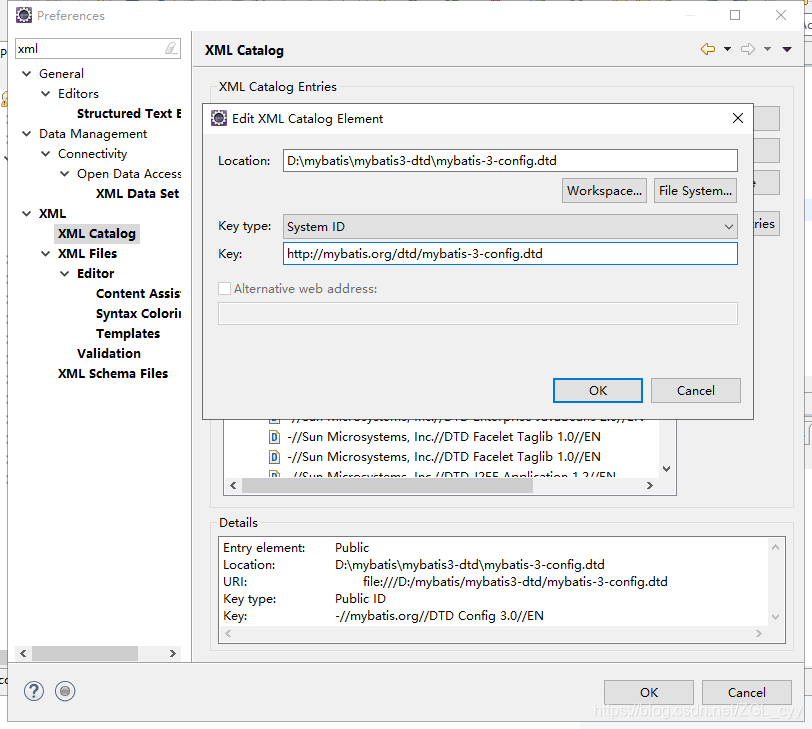Select XML Catalog in the tree

[x=97, y=234]
